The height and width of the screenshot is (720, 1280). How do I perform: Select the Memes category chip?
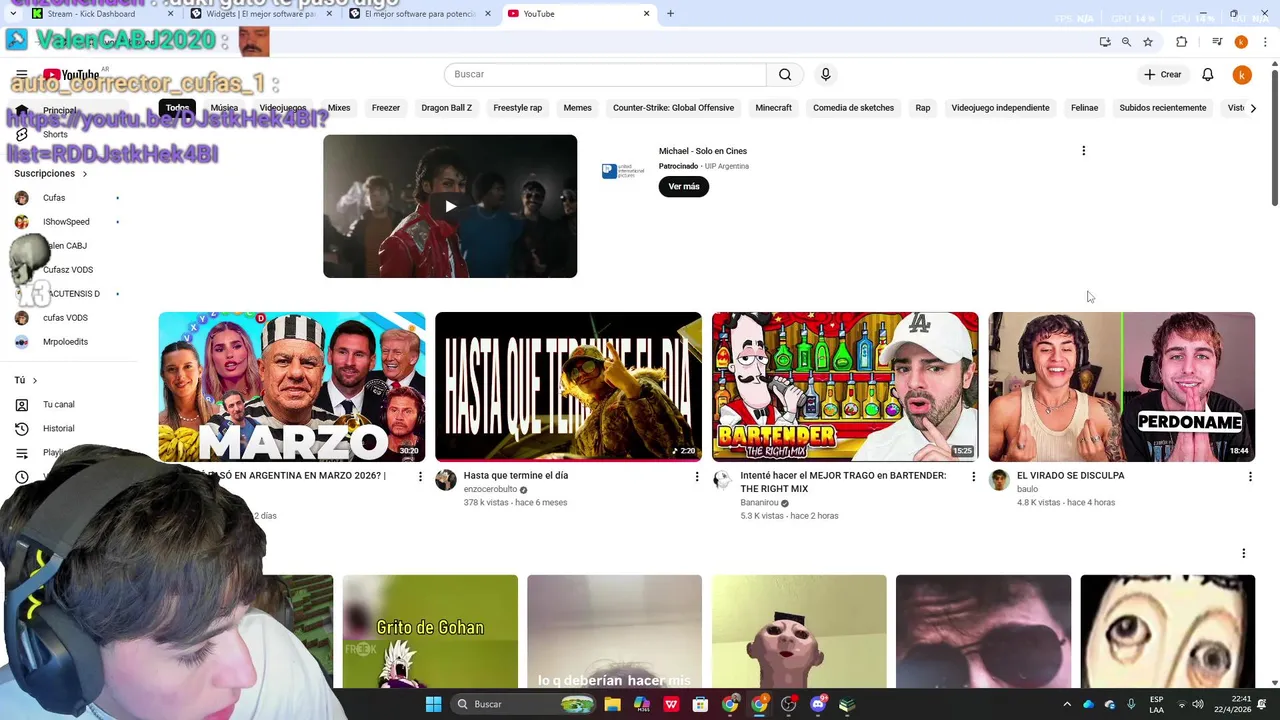pos(577,108)
